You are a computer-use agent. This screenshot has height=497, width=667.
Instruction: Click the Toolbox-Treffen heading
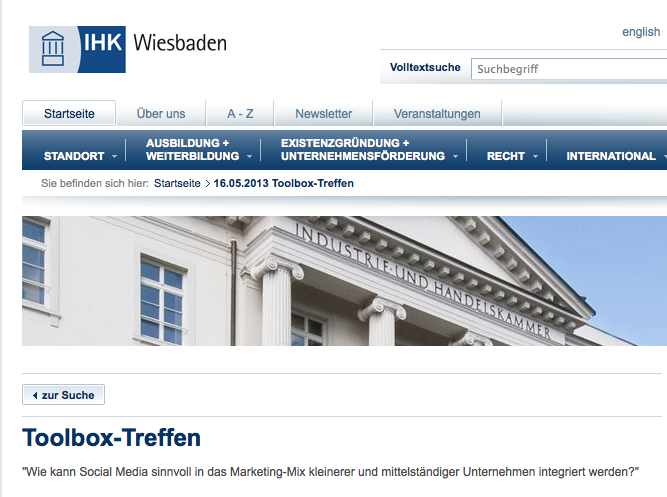111,438
